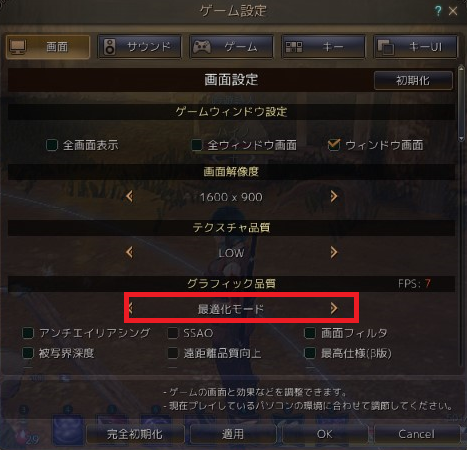Select next screen resolution with right arrow
The image size is (467, 450).
[334, 197]
